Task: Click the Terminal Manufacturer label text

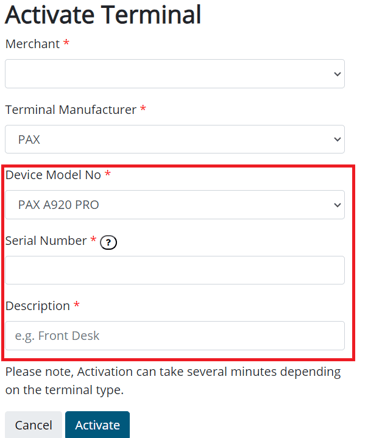Action: (71, 109)
